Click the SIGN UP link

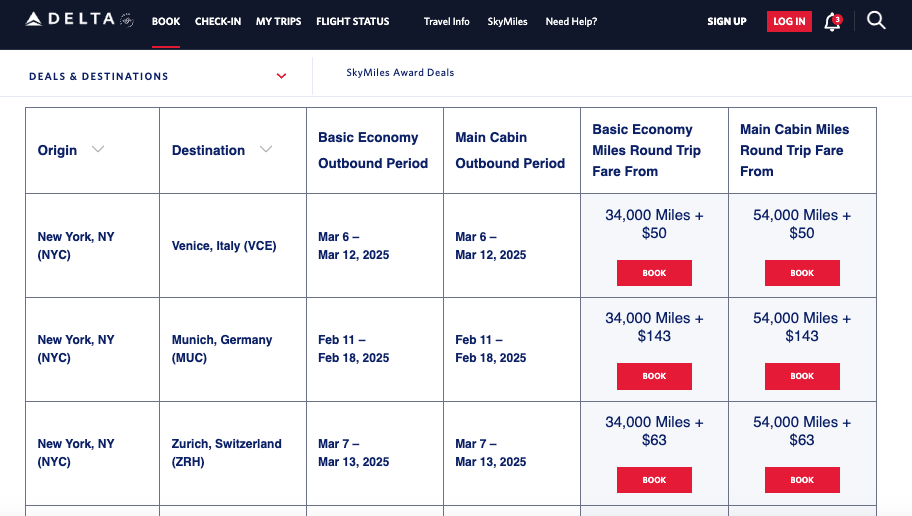tap(726, 22)
